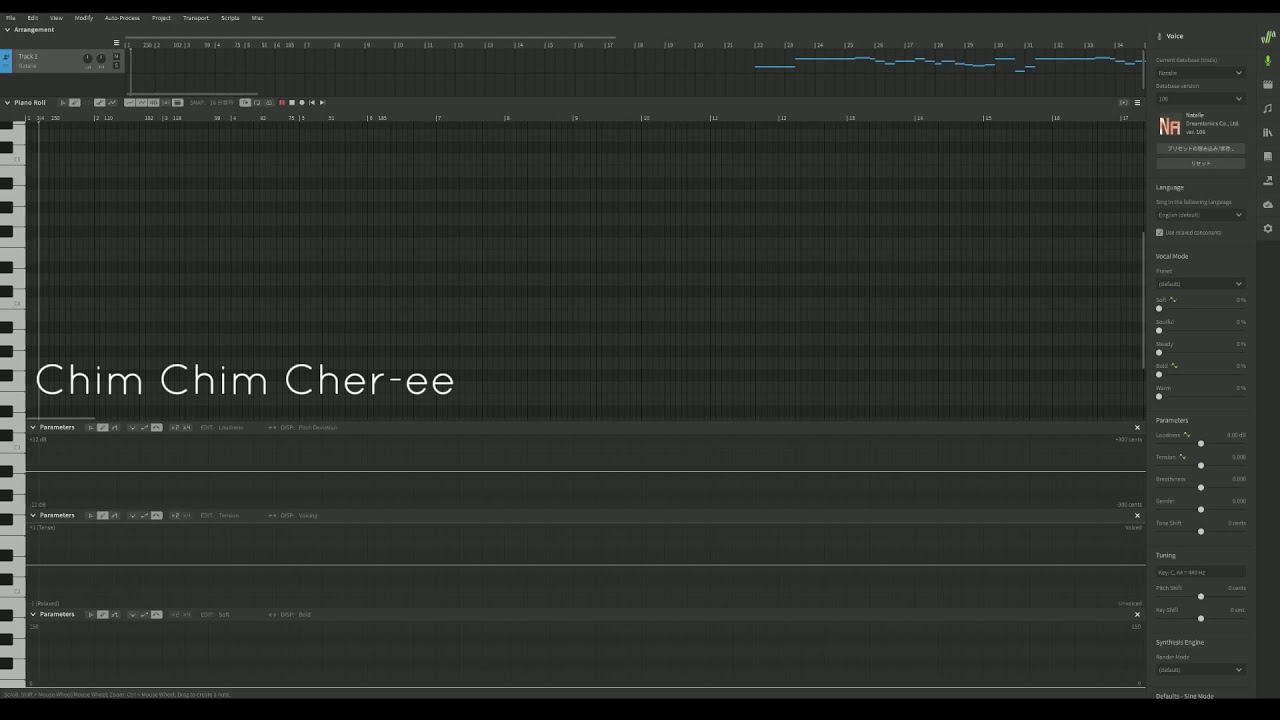
Task: Open the Transport menu
Action: point(196,18)
